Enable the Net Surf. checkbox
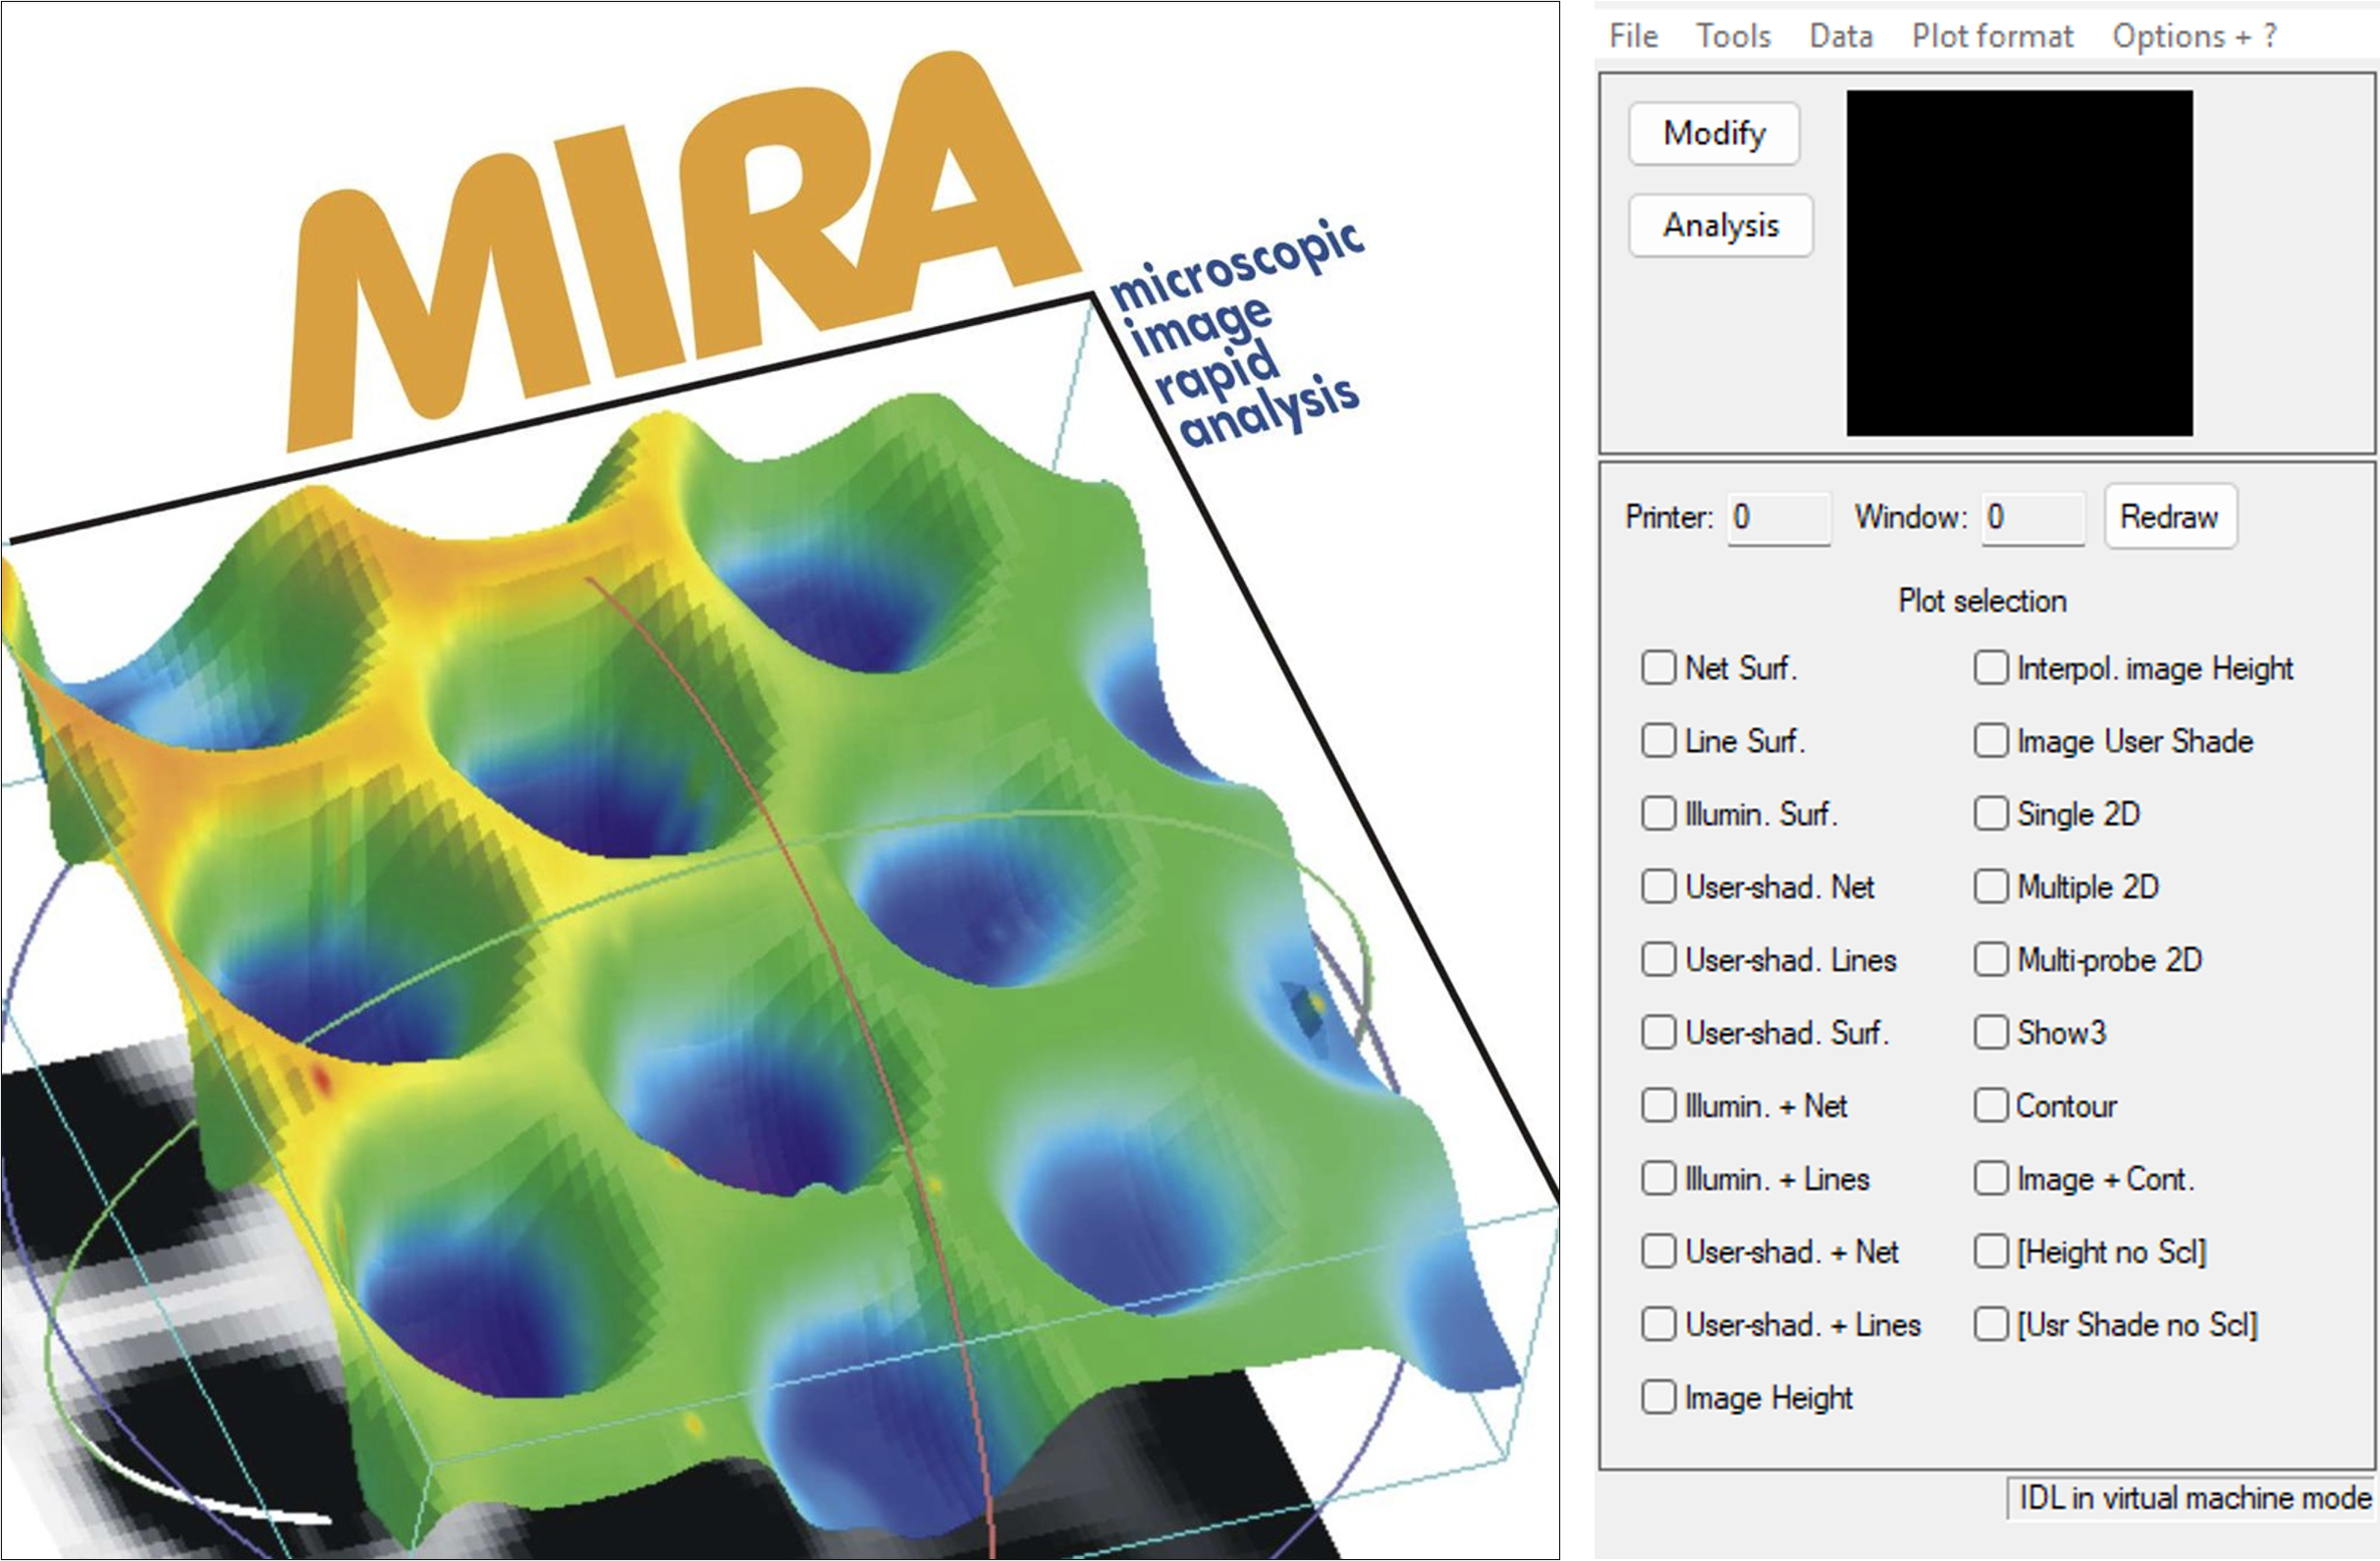Screen dimensions: 2380x1561 (1658, 668)
